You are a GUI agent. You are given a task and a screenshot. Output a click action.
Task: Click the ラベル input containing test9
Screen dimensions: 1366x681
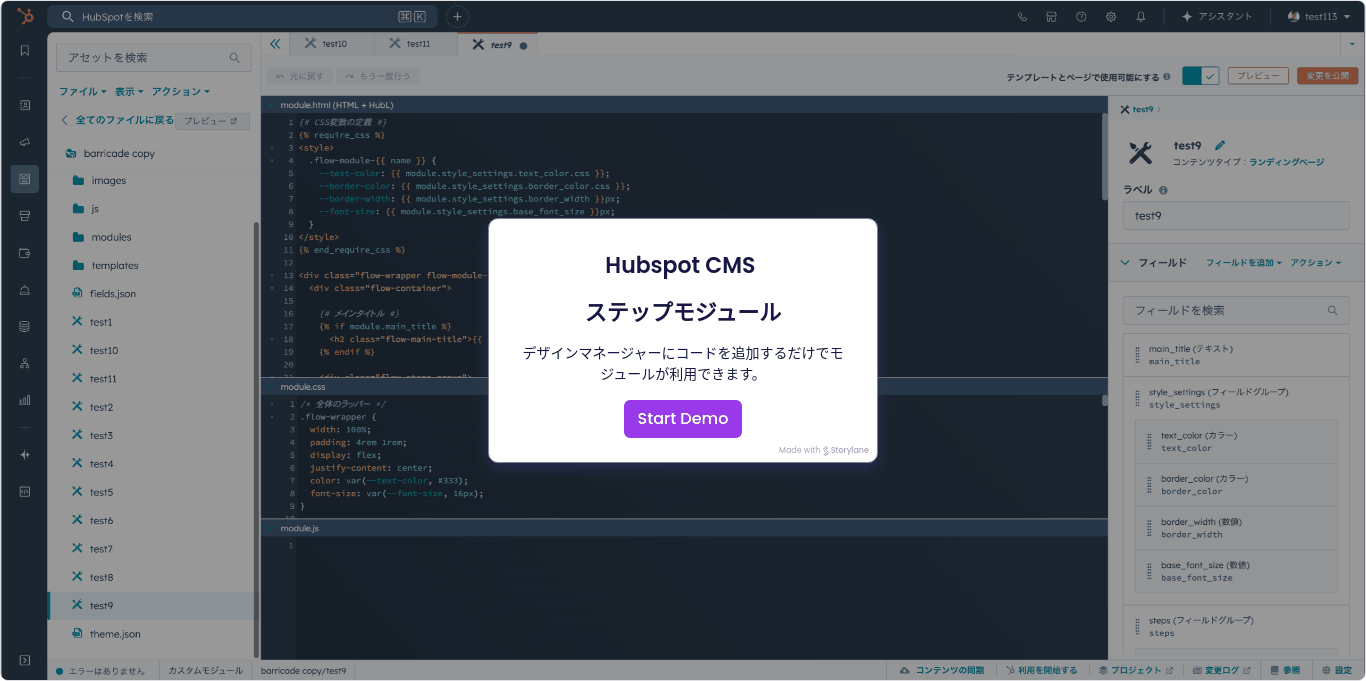(1236, 216)
